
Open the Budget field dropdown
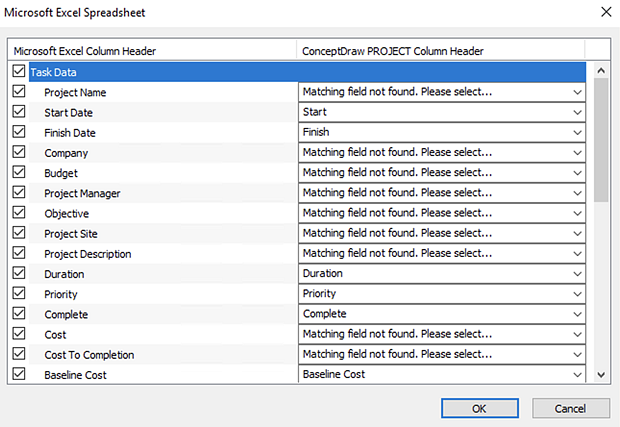442,173
